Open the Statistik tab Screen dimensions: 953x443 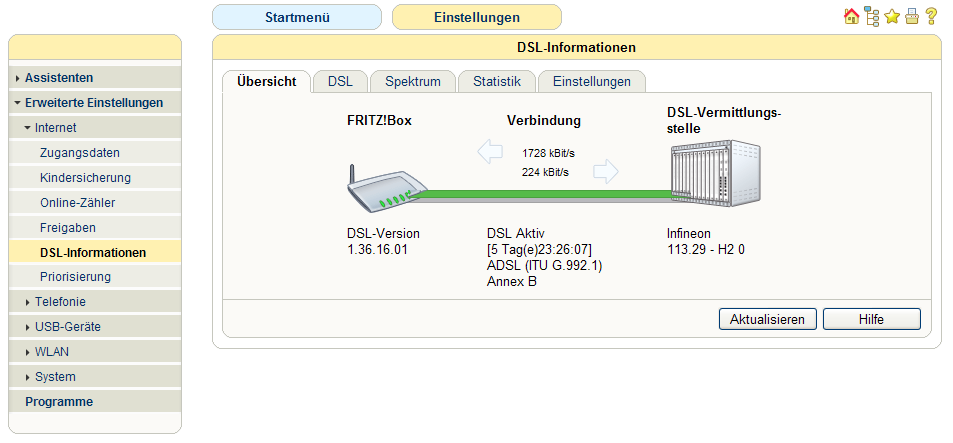pos(496,81)
